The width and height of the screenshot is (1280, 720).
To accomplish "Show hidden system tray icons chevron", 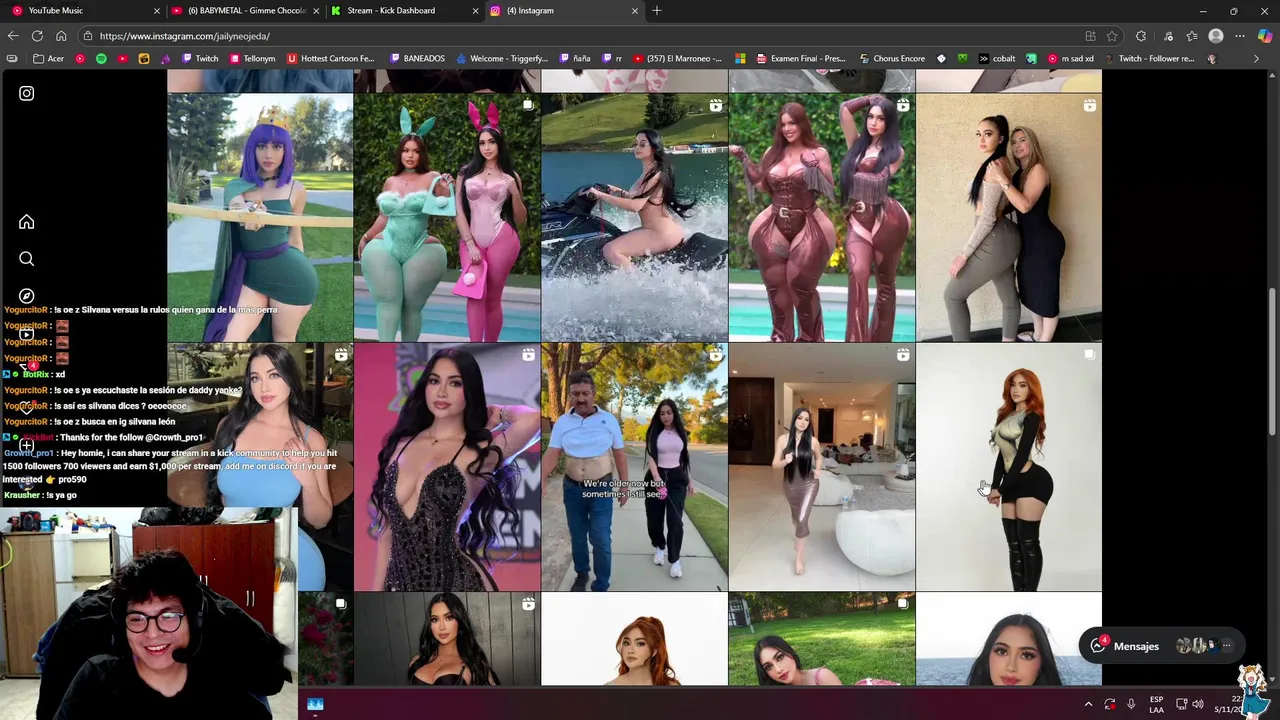I will [x=1089, y=704].
